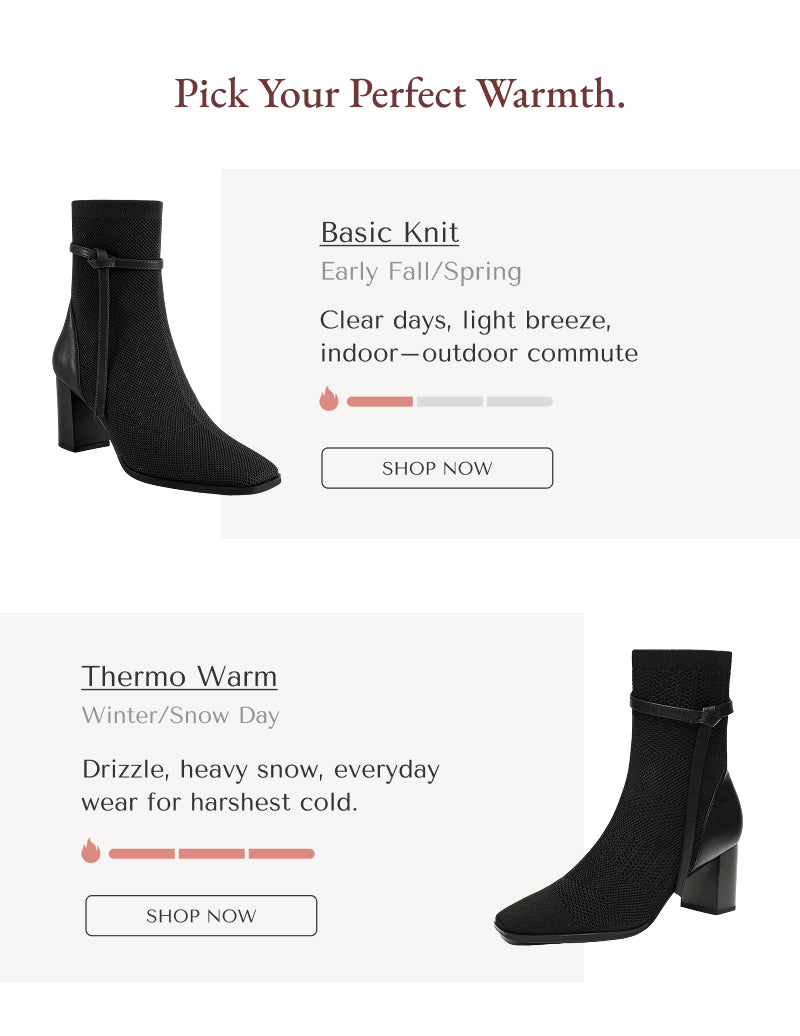800x1036 pixels.
Task: Select the Basic Knit boot image
Action: pos(166,346)
